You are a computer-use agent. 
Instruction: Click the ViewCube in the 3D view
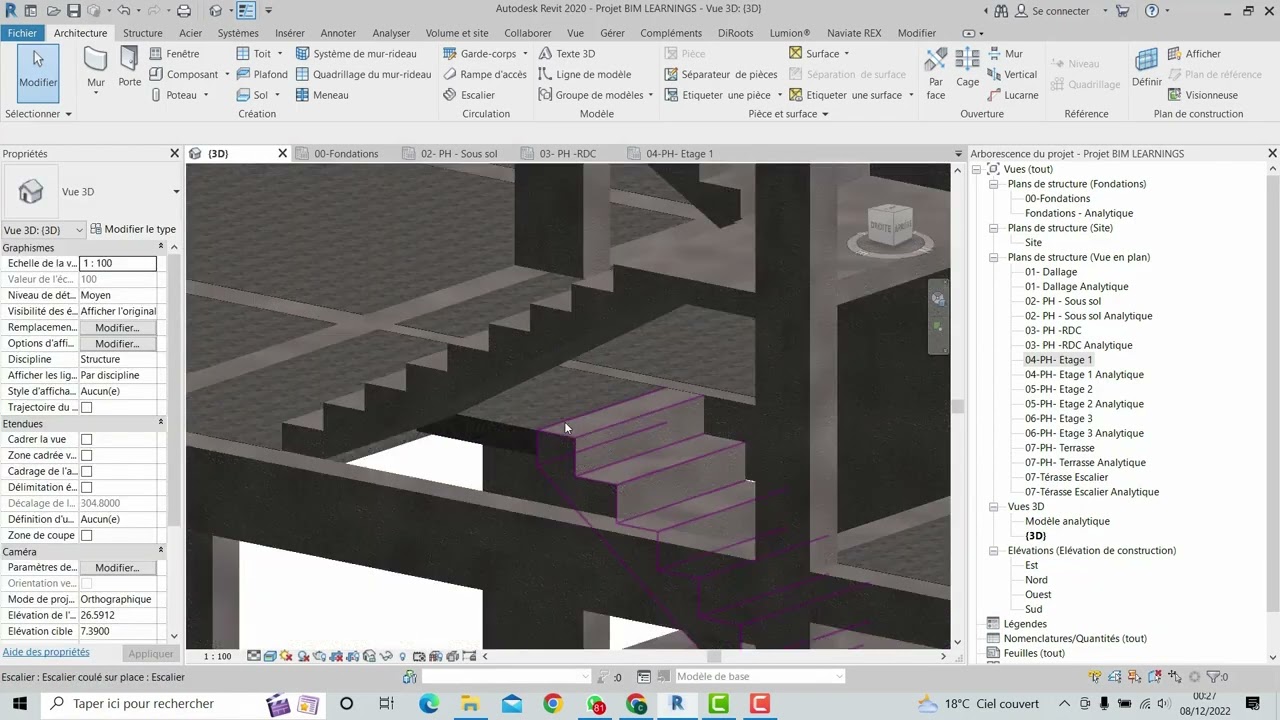coord(890,228)
